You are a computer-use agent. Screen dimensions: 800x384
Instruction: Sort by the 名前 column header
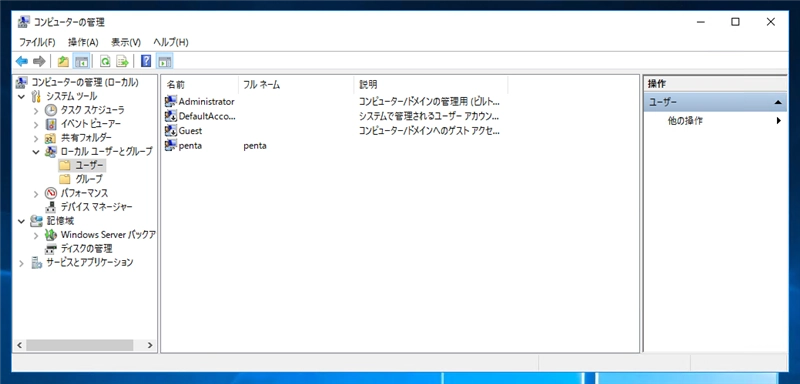click(x=200, y=85)
